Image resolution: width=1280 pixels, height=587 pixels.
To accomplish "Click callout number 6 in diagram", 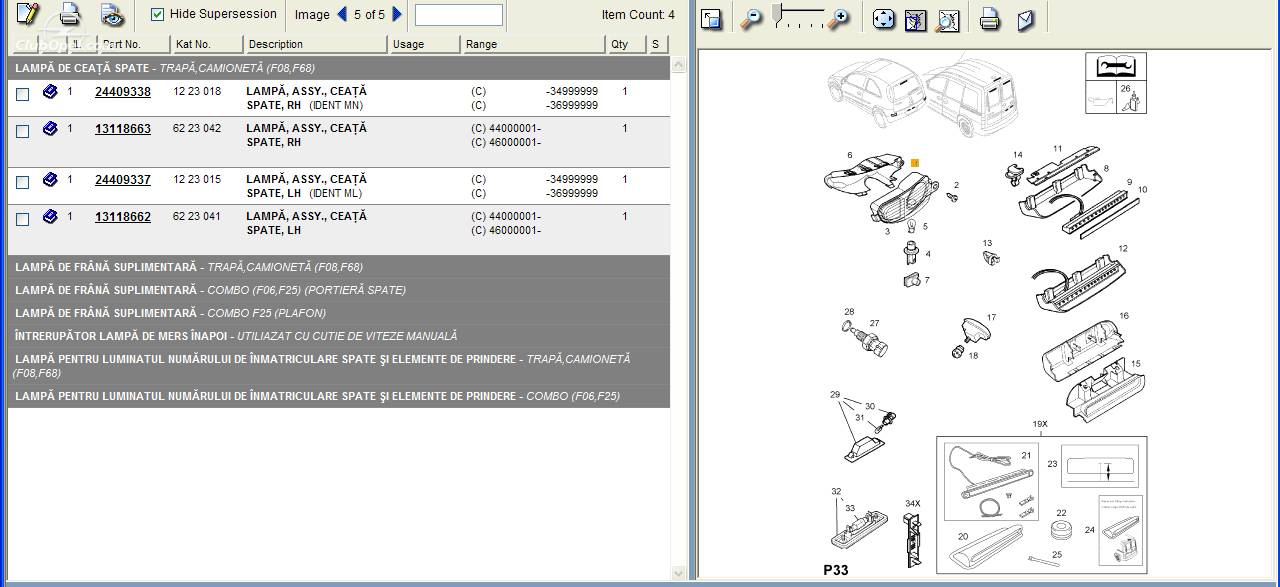I will 850,155.
